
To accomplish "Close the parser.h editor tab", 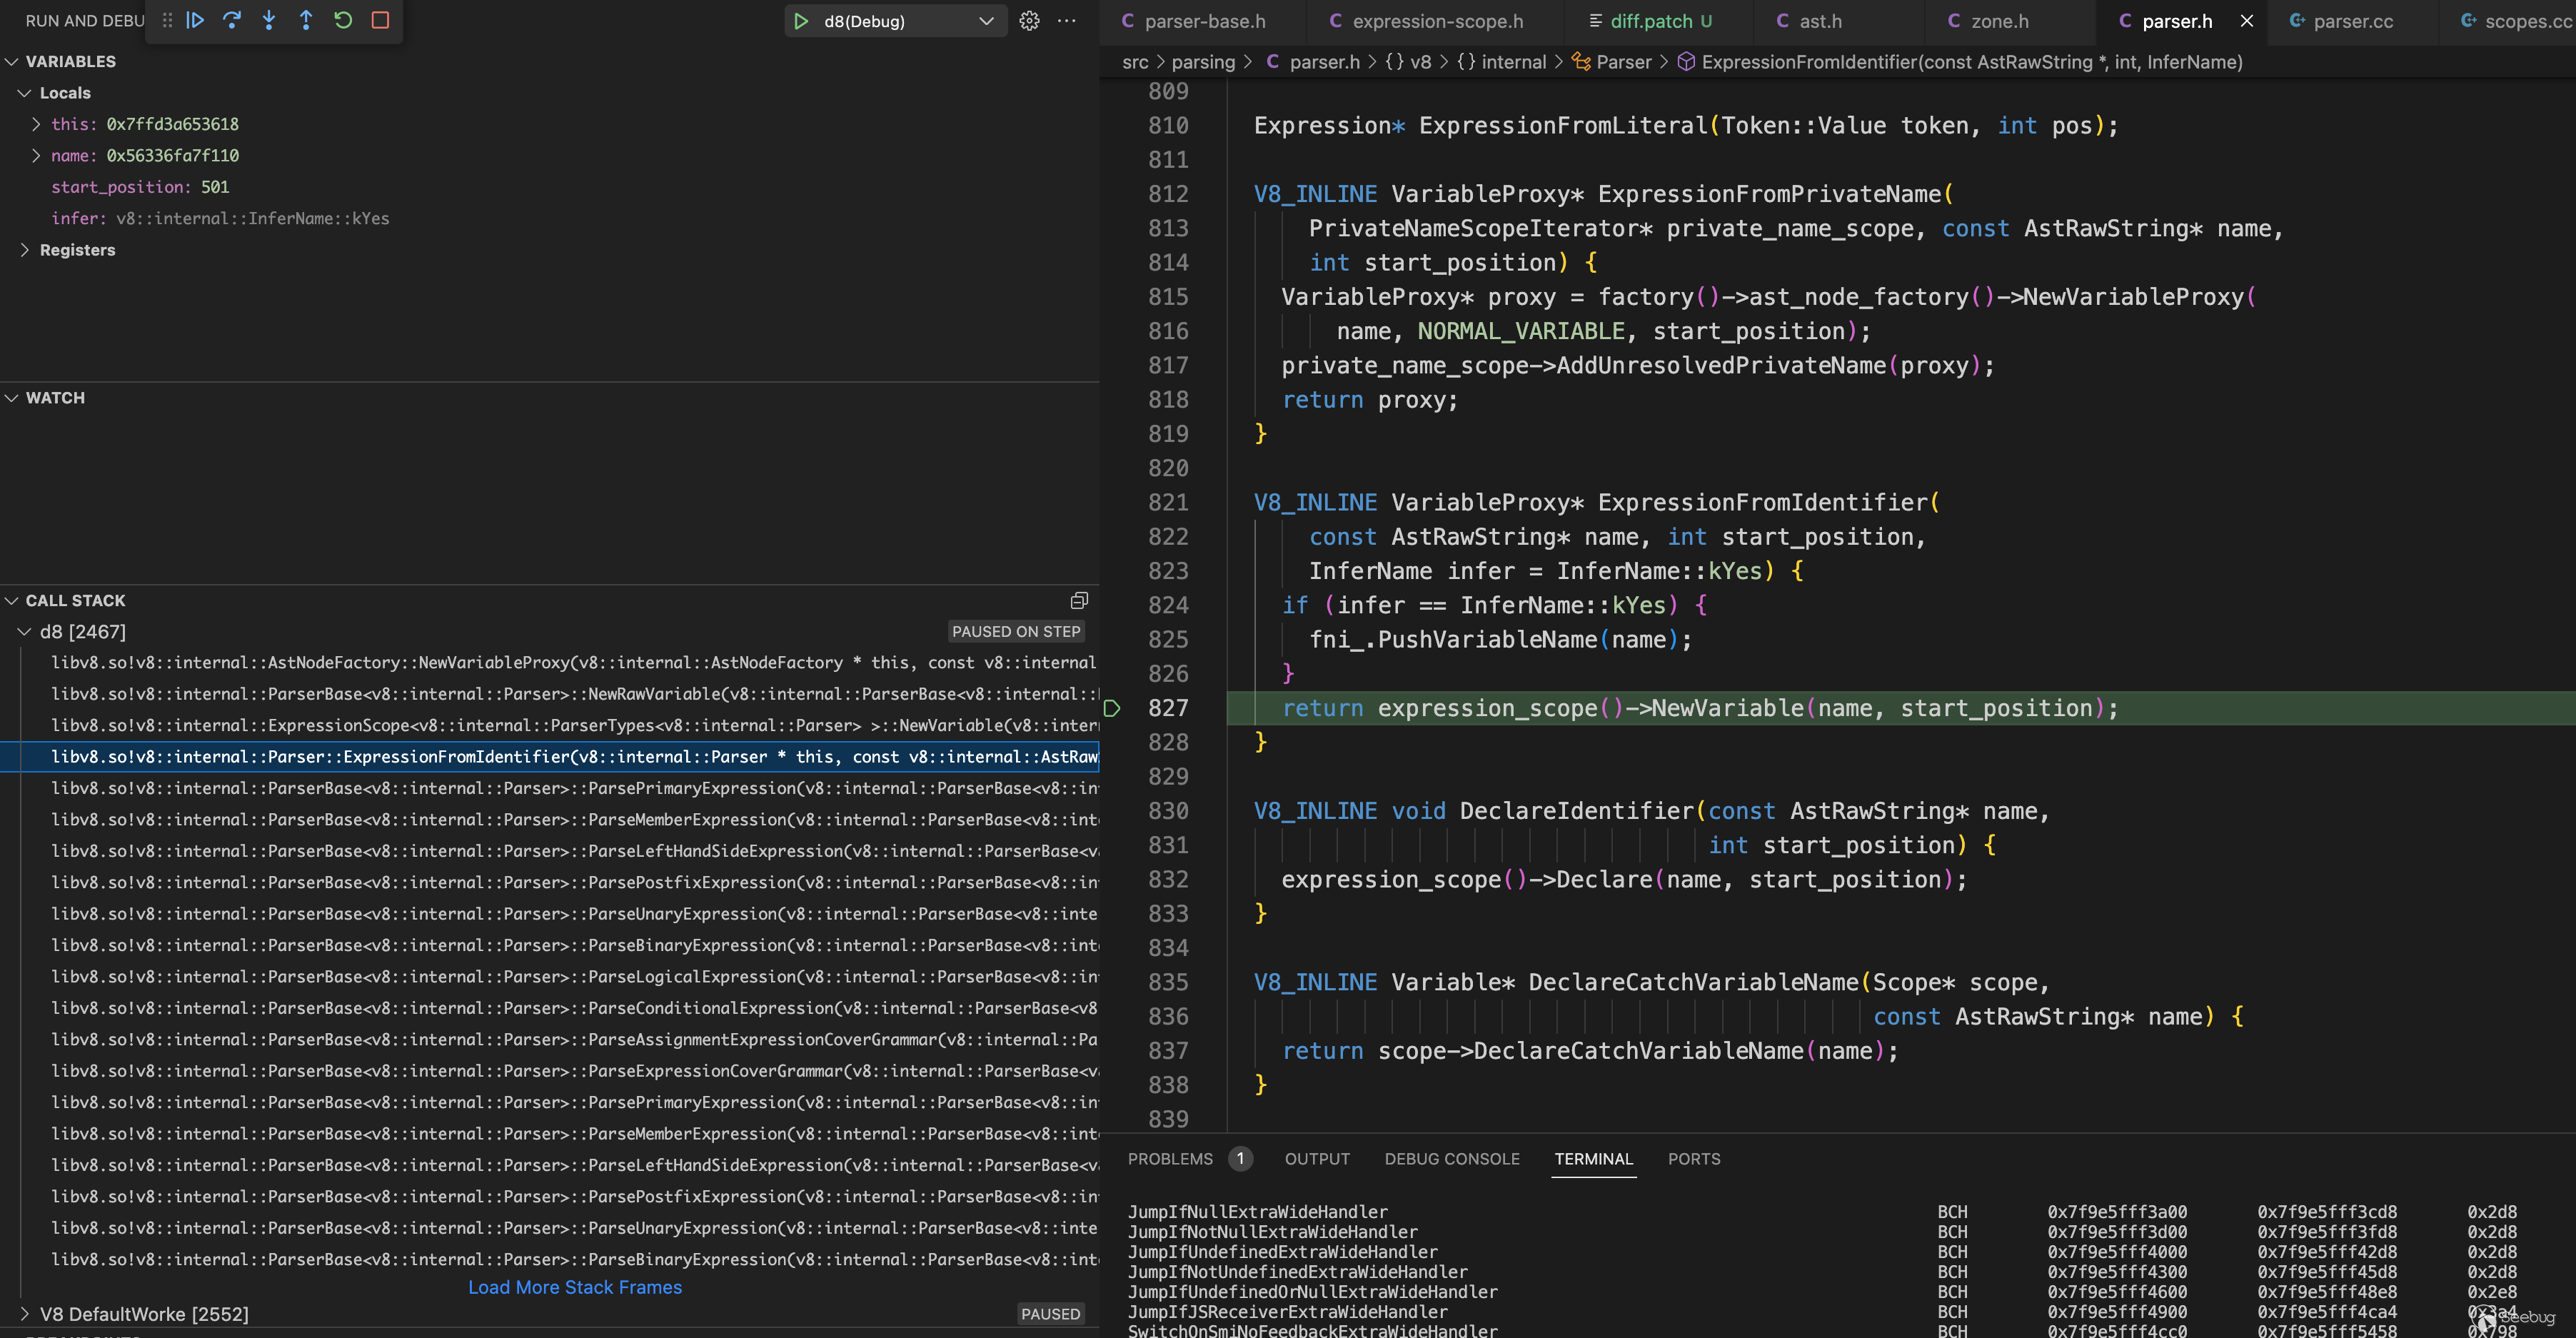I will [2246, 21].
